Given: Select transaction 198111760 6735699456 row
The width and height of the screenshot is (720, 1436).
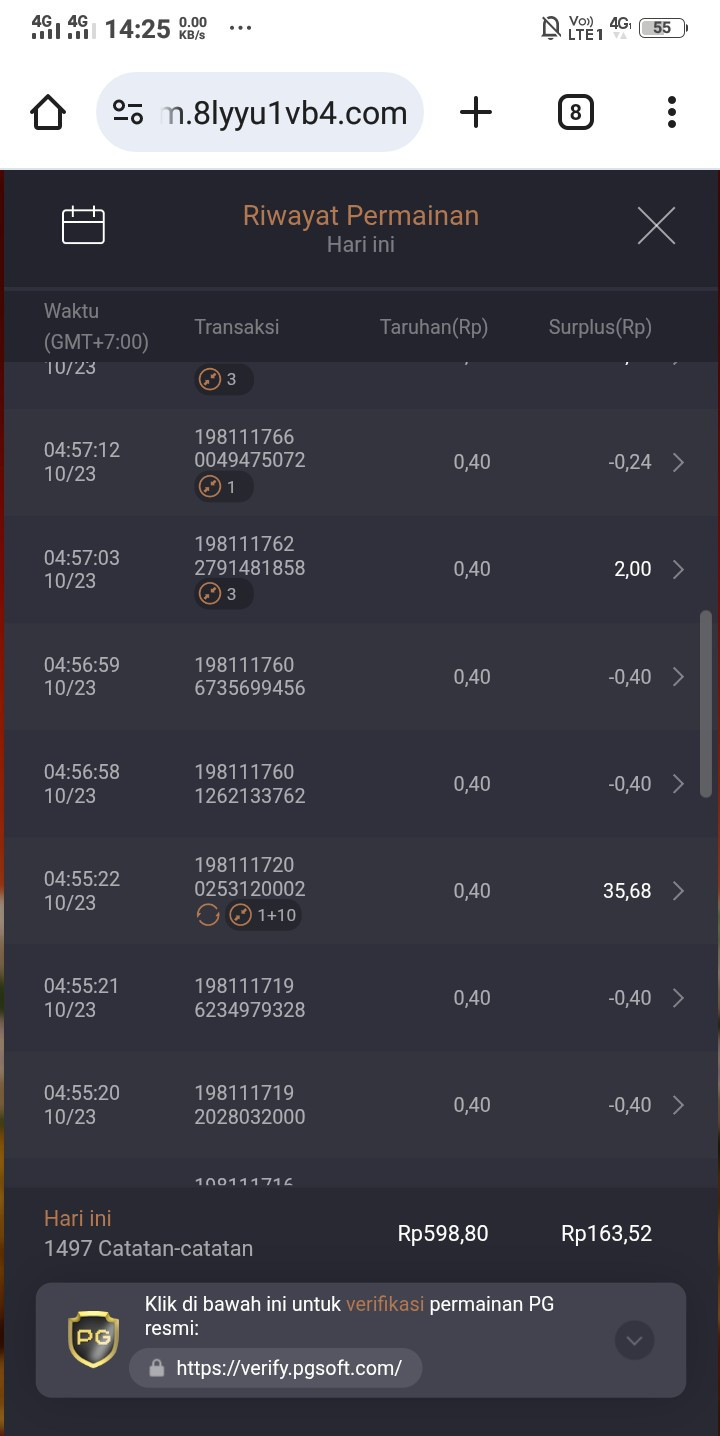Looking at the screenshot, I should pos(360,677).
